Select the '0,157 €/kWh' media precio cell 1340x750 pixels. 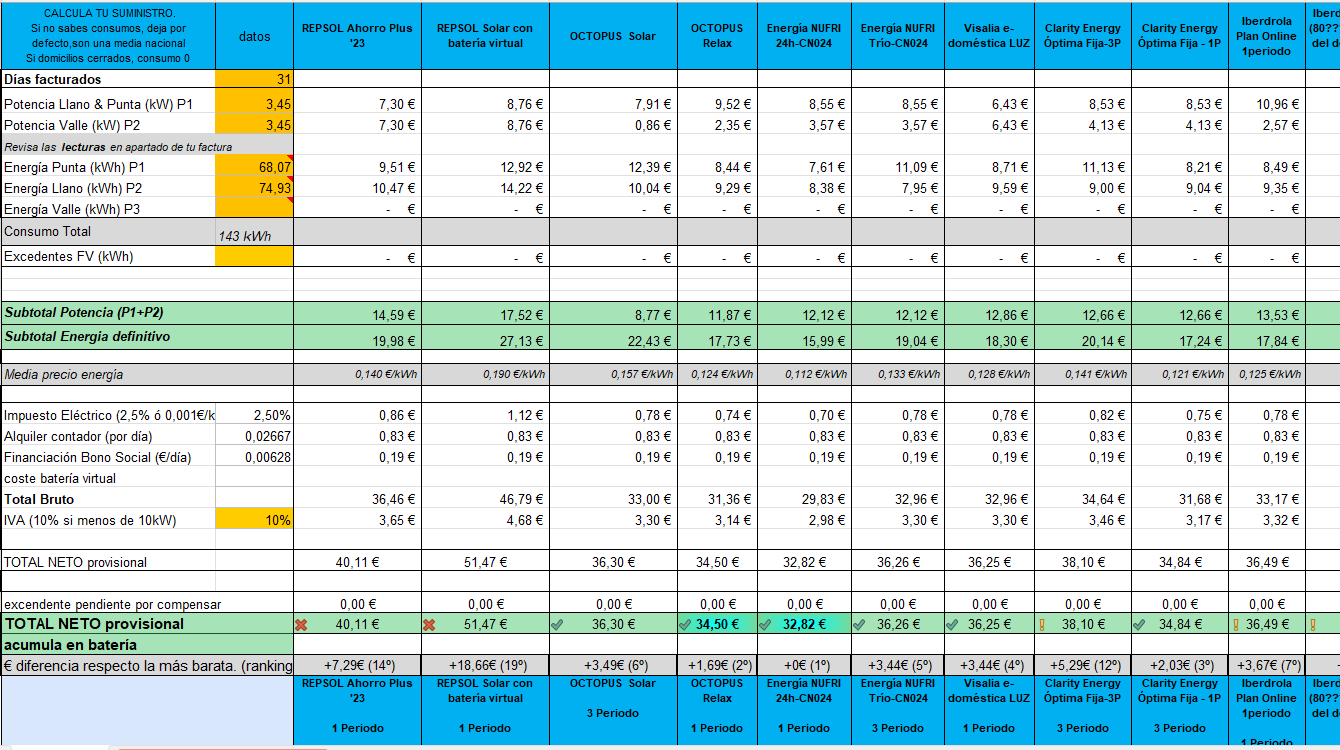tap(613, 374)
